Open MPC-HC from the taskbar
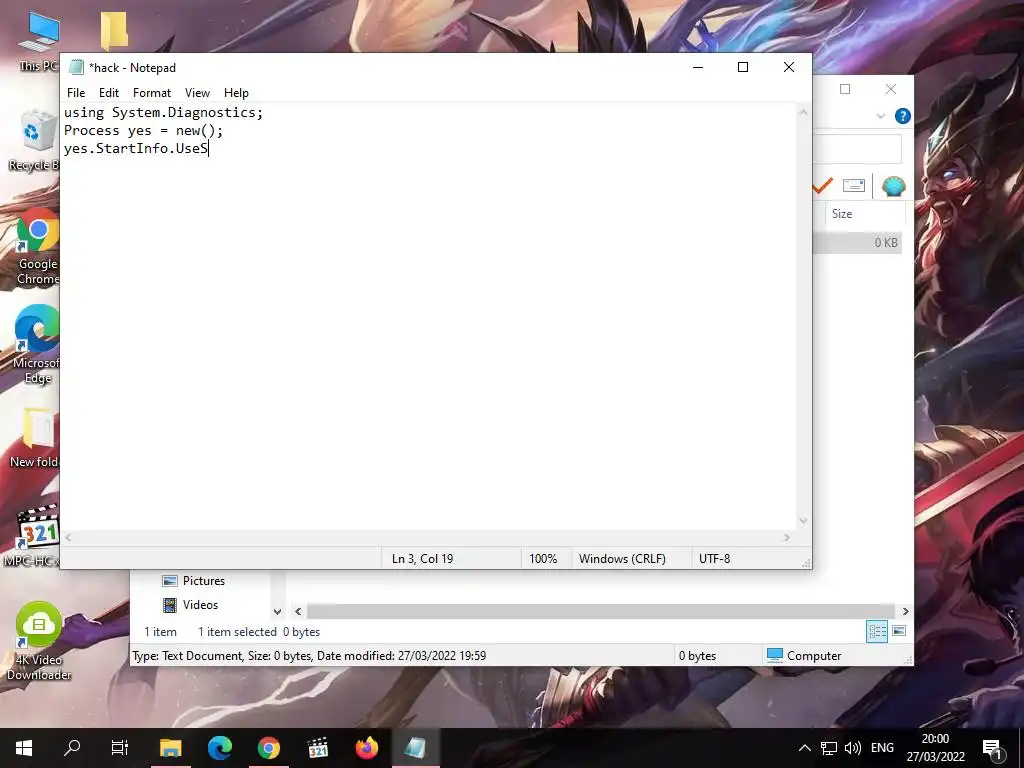1024x768 pixels. 318,748
